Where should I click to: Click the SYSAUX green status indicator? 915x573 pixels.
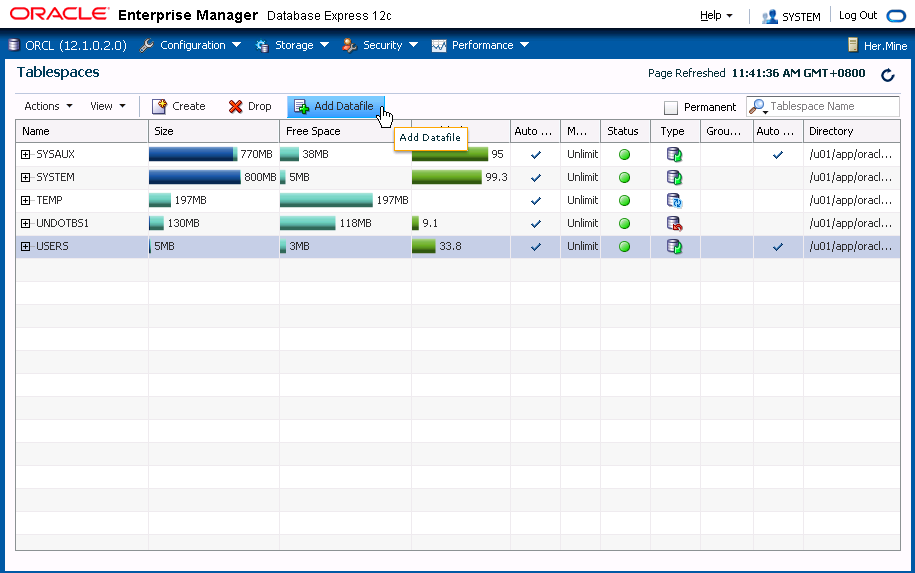pos(624,155)
